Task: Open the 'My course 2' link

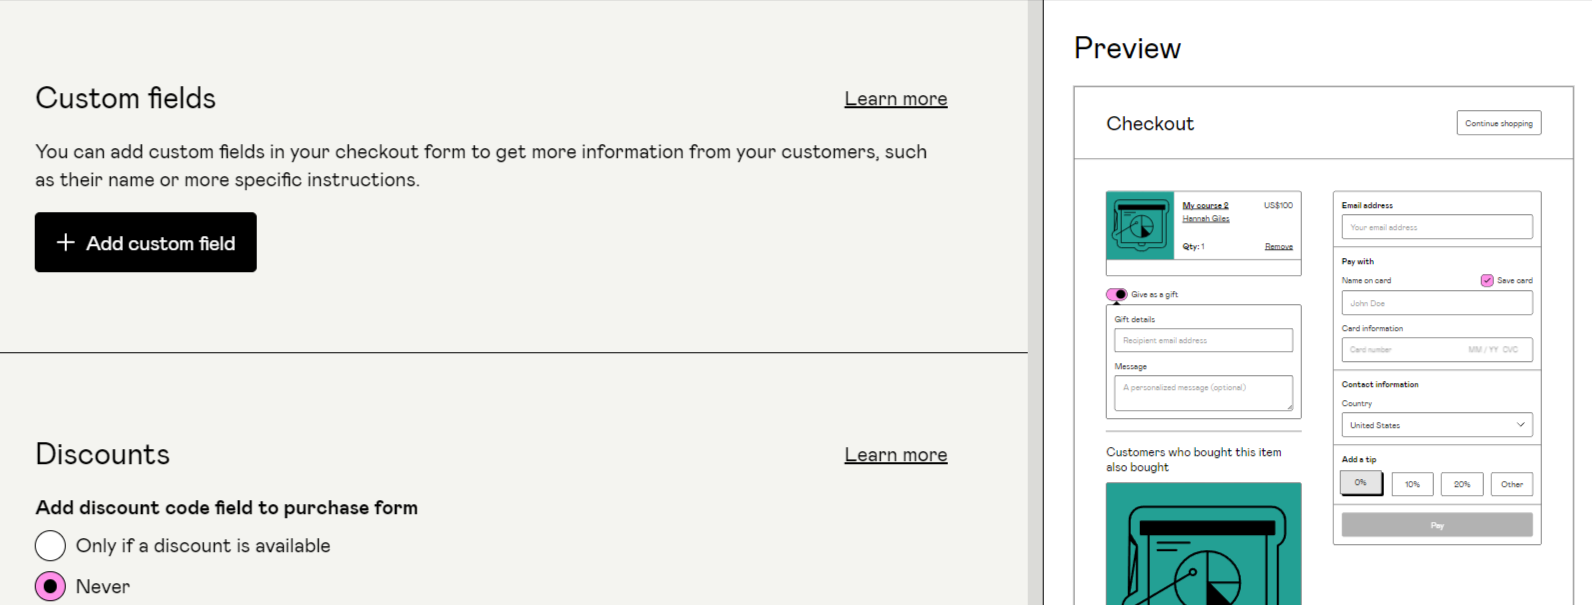Action: pyautogui.click(x=1205, y=204)
